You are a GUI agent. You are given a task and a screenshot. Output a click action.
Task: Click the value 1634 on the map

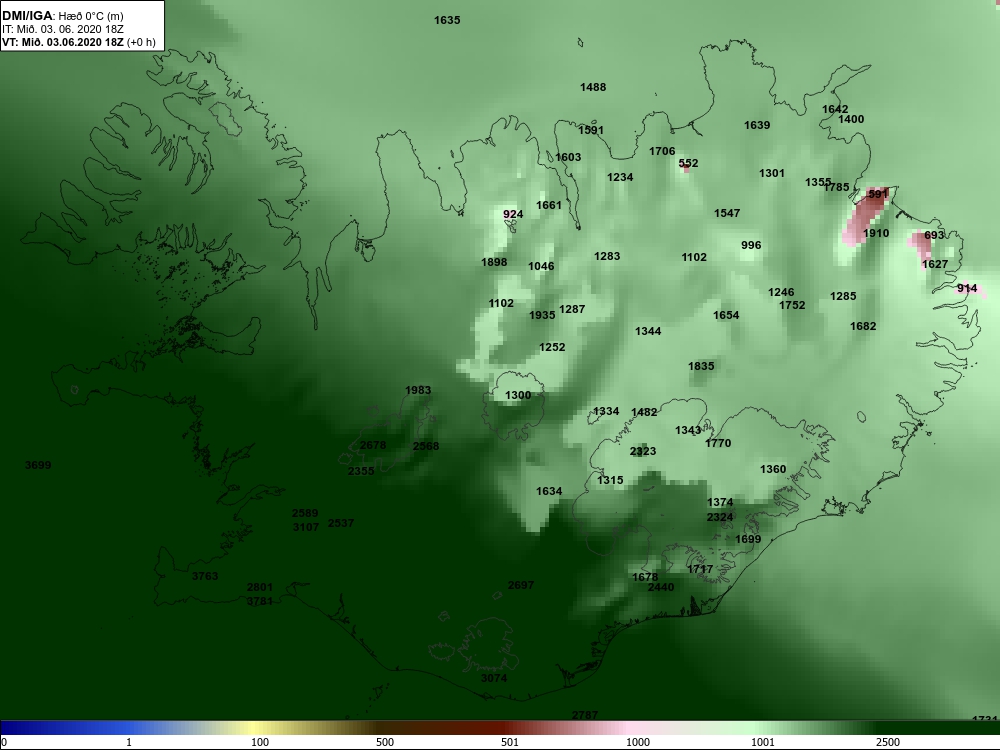[549, 491]
